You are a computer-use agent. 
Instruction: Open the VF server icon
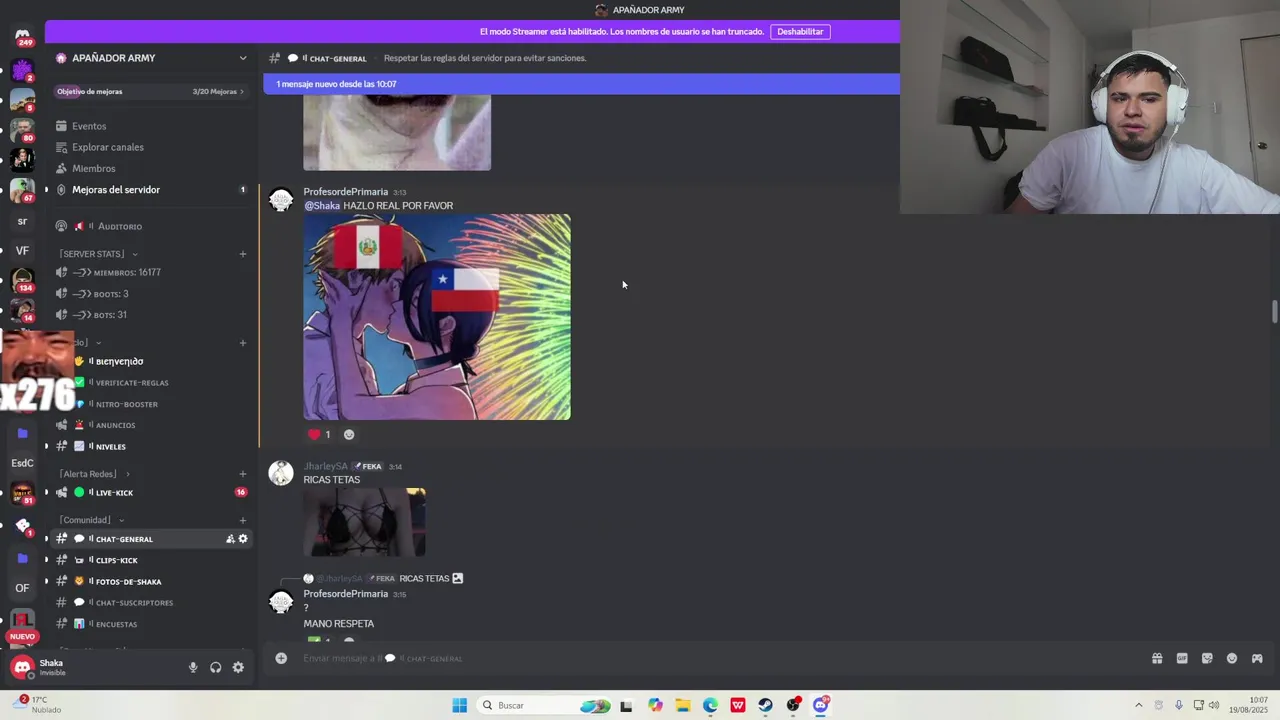[22, 251]
